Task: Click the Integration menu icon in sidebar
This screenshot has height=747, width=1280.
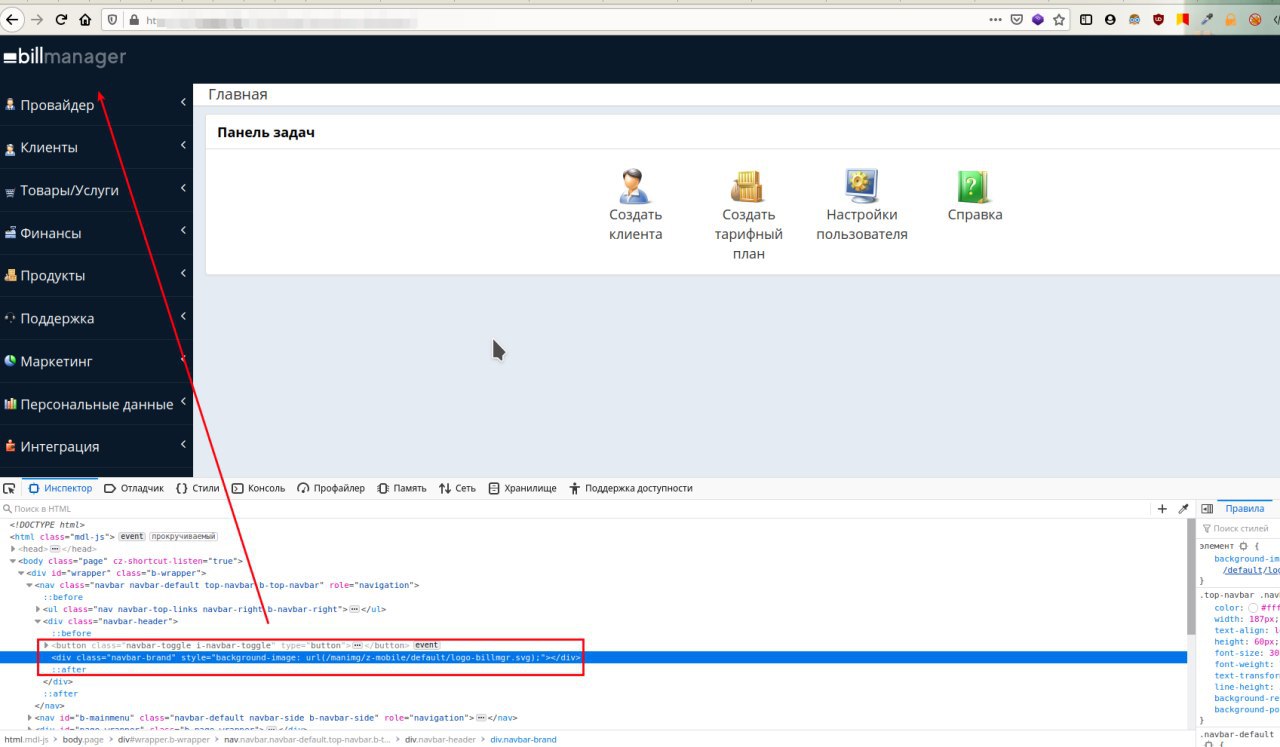Action: coord(10,446)
